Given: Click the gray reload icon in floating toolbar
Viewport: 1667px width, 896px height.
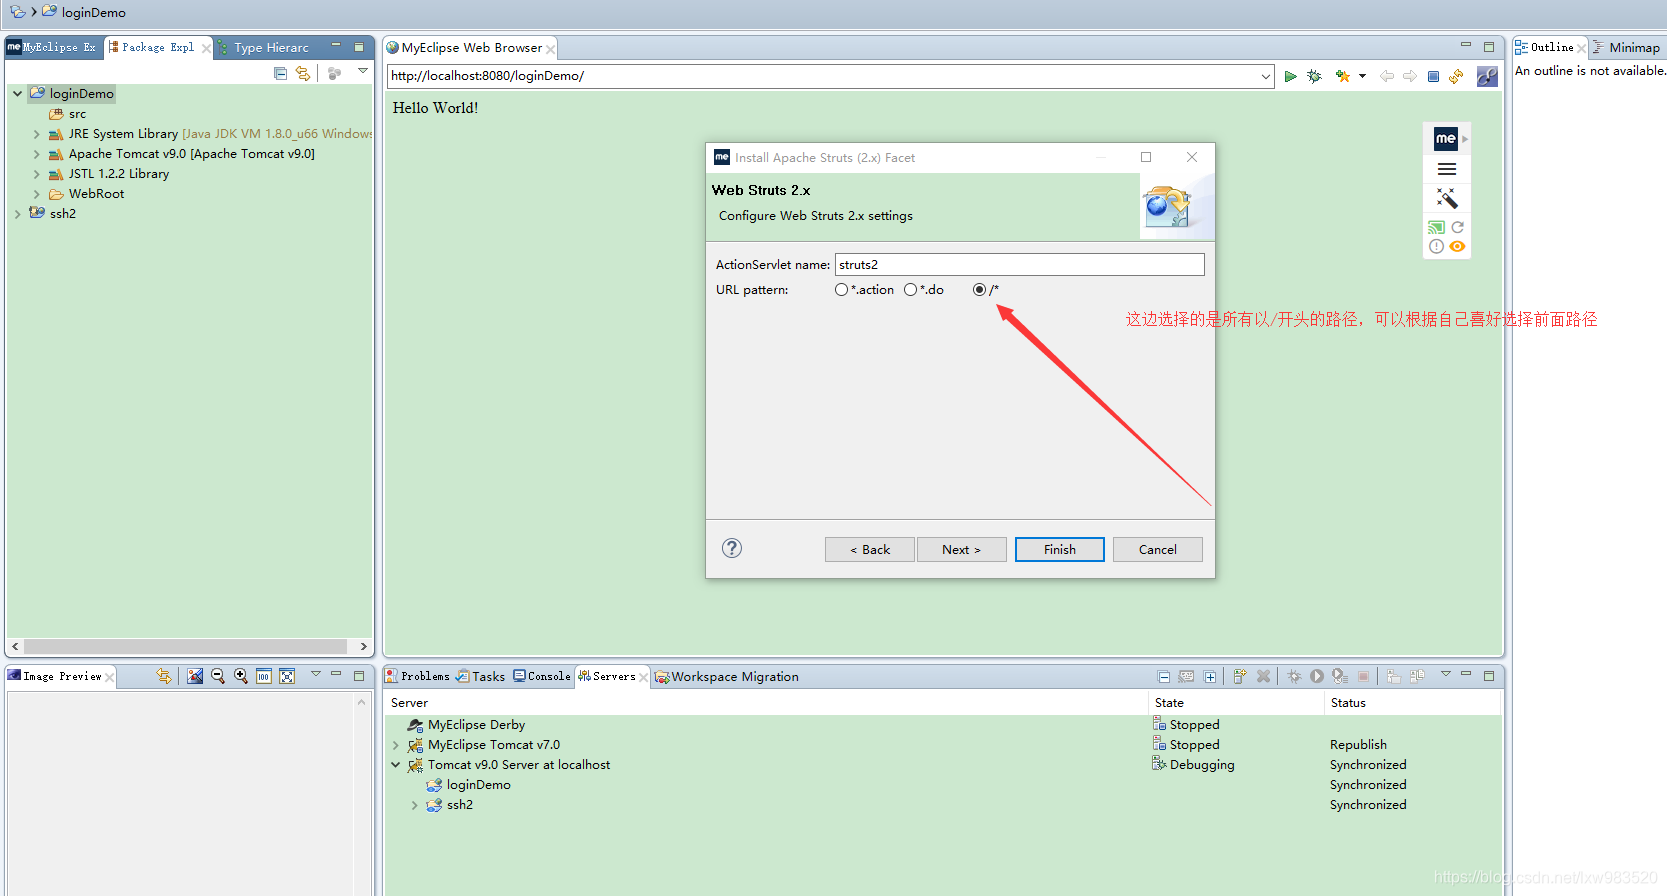Looking at the screenshot, I should click(1457, 227).
